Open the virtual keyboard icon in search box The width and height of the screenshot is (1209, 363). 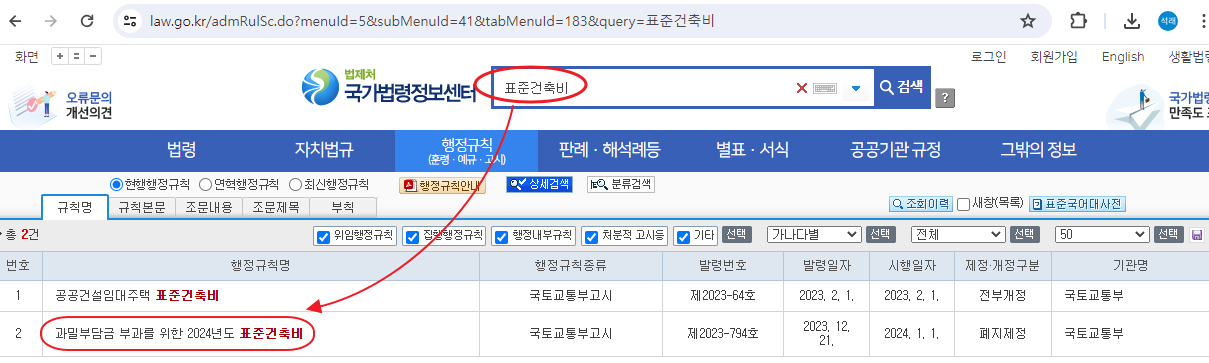tap(824, 88)
